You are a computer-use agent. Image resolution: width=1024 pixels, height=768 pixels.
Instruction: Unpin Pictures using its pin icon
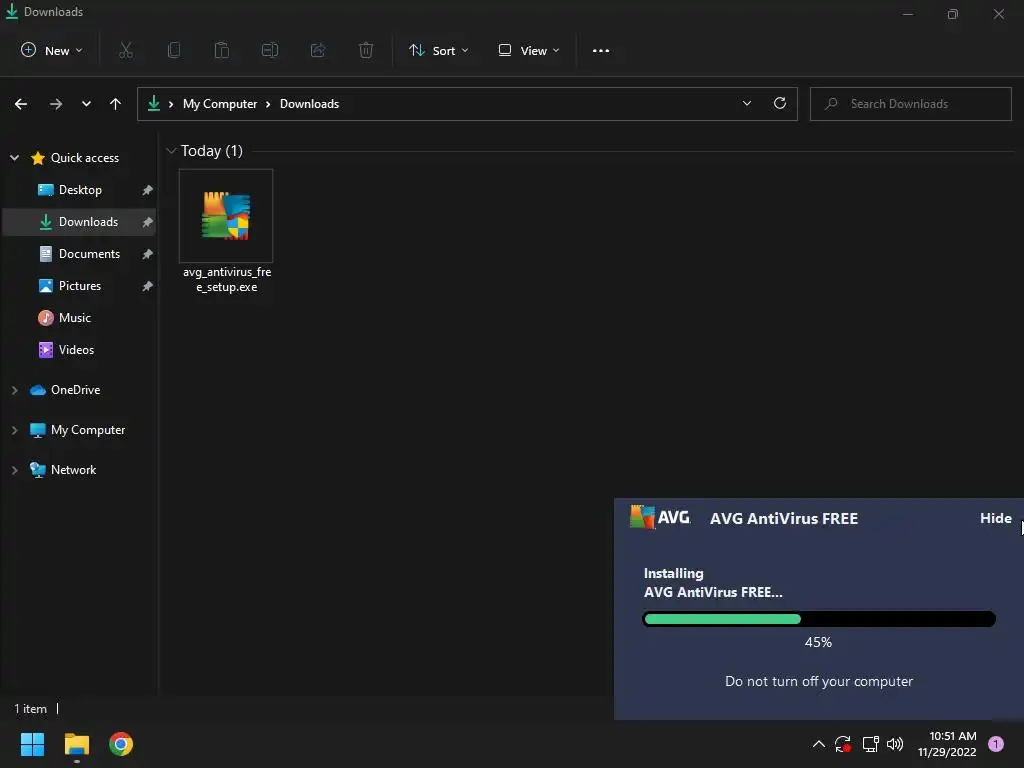point(148,286)
